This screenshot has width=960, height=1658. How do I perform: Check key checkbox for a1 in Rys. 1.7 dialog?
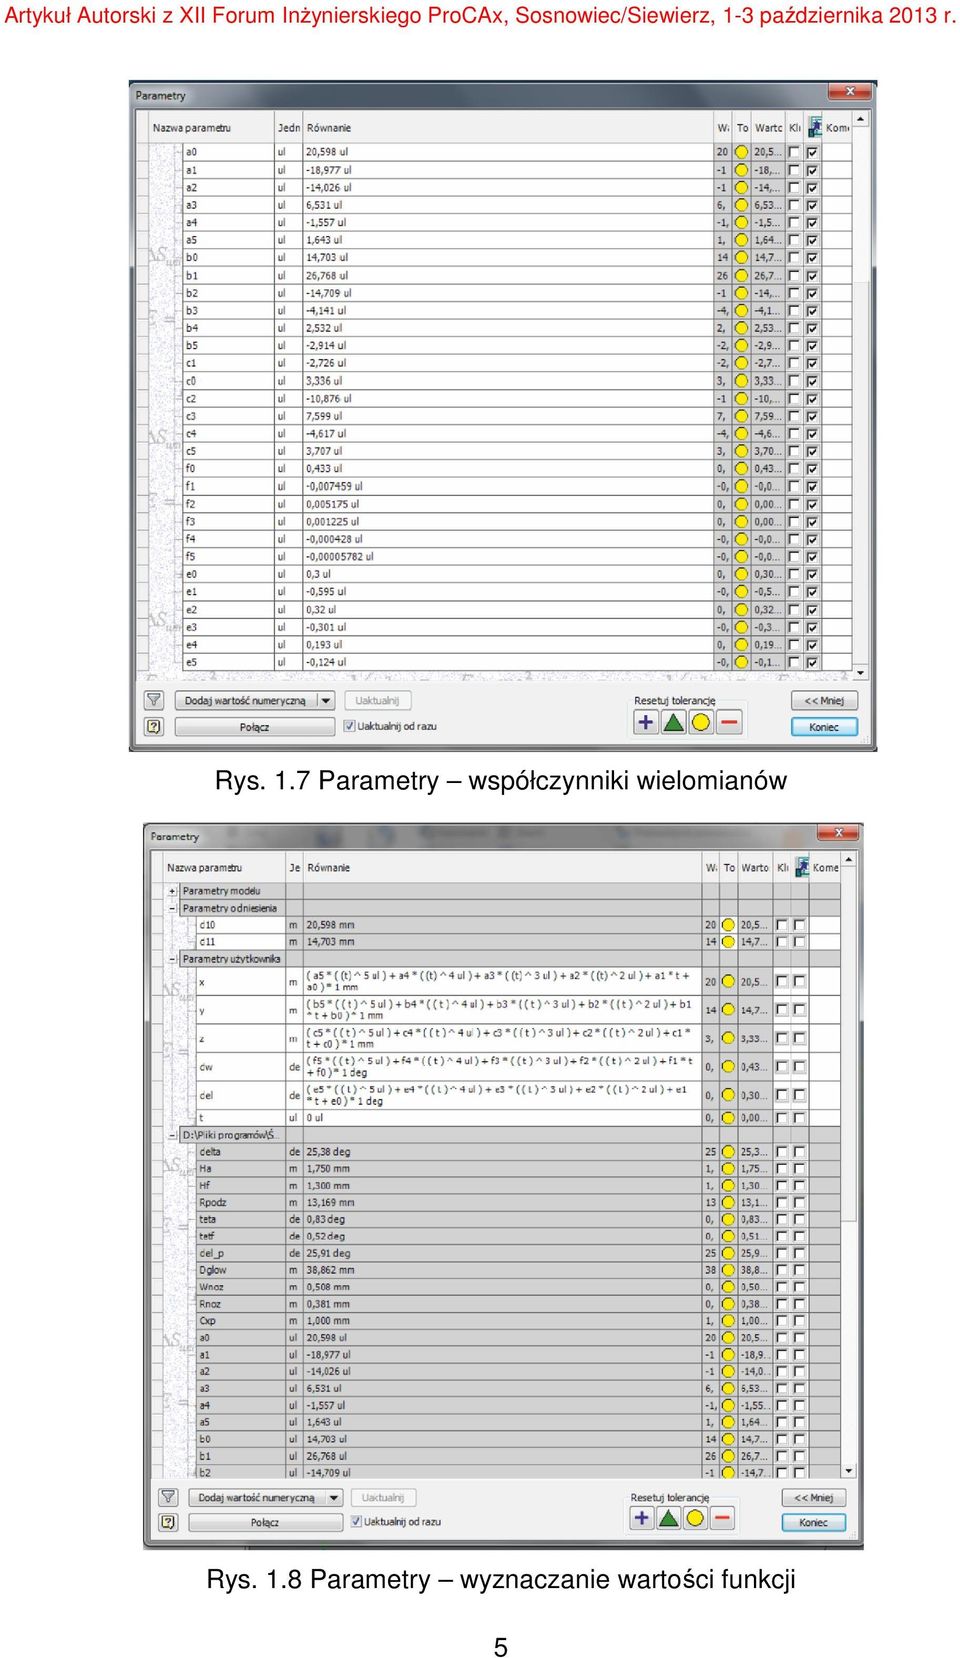[x=794, y=170]
